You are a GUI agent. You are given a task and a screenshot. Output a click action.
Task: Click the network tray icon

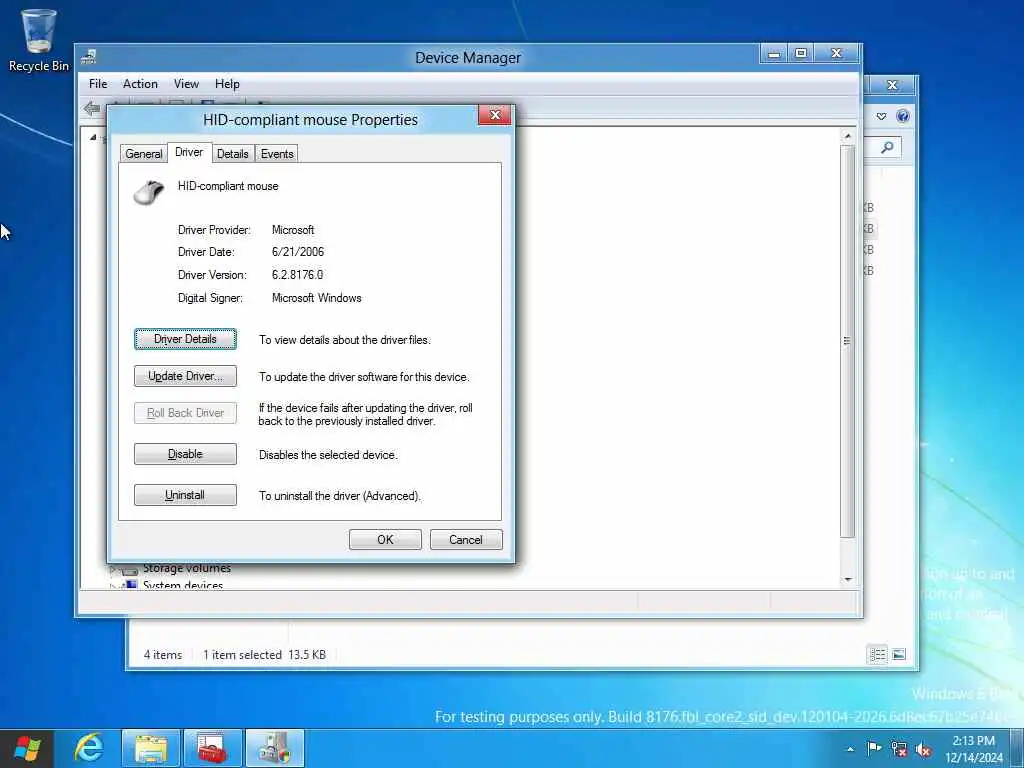tap(899, 749)
